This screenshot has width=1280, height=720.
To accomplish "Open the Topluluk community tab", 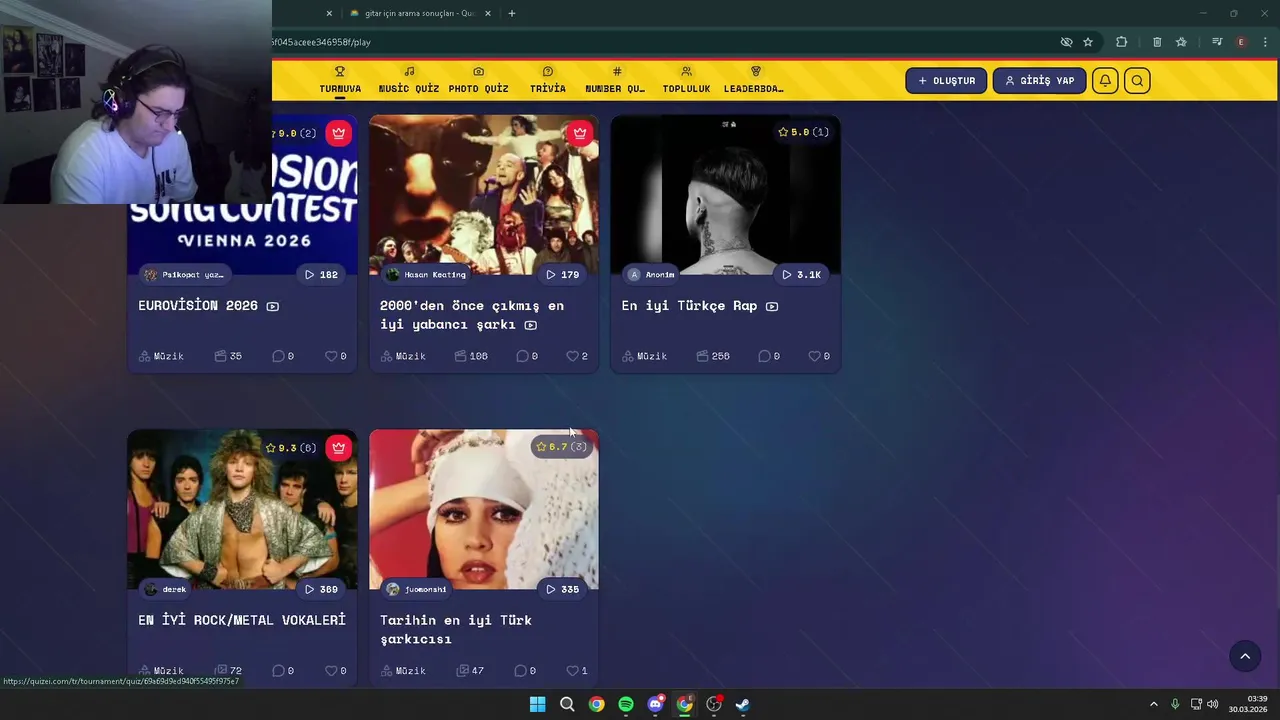I will [x=686, y=80].
